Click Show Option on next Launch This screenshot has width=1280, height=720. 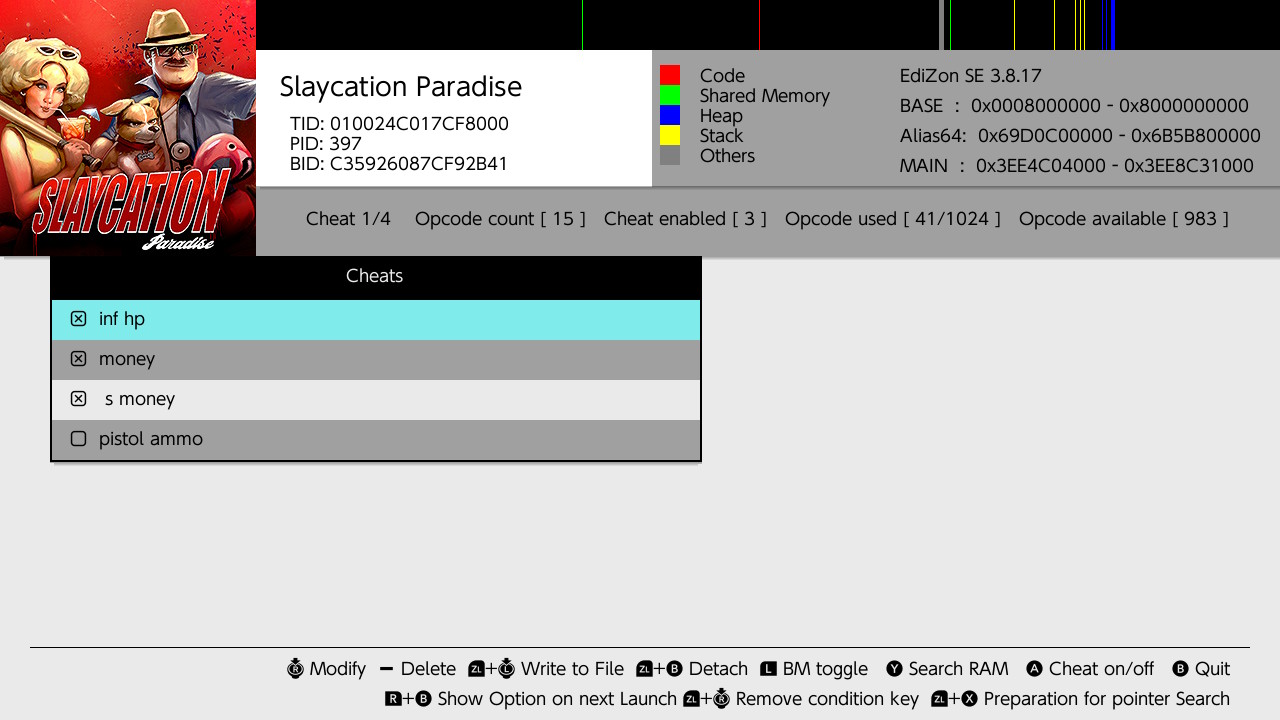point(557,699)
